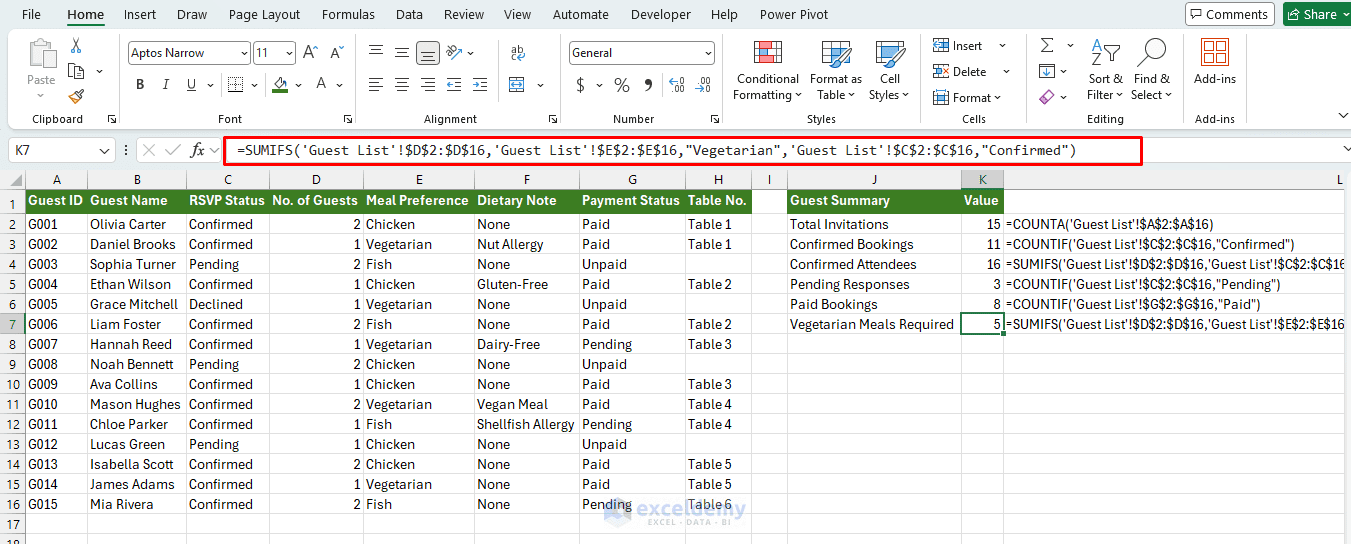1351x544 pixels.
Task: Click inside the formula bar text
Action: [656, 150]
